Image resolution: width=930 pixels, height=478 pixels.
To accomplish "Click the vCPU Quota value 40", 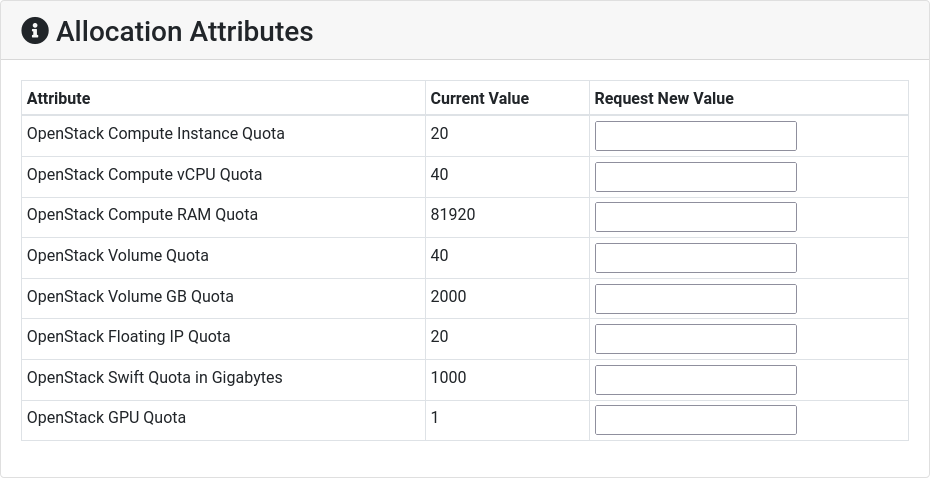I will (x=439, y=174).
